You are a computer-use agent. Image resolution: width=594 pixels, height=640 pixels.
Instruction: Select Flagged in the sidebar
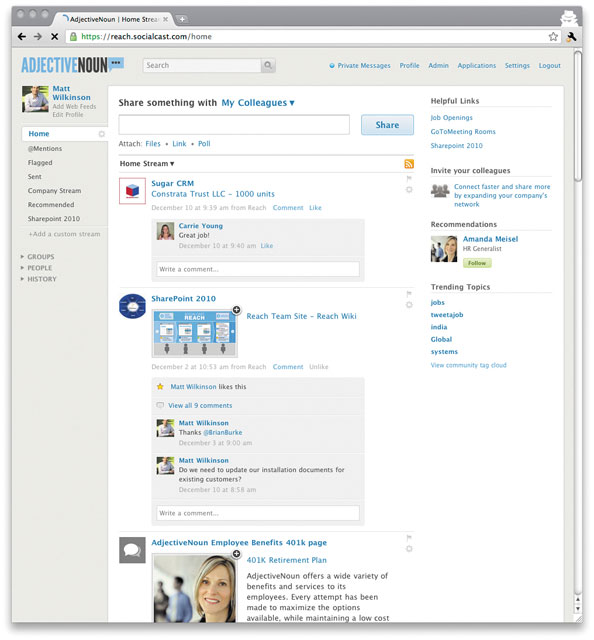(40, 162)
